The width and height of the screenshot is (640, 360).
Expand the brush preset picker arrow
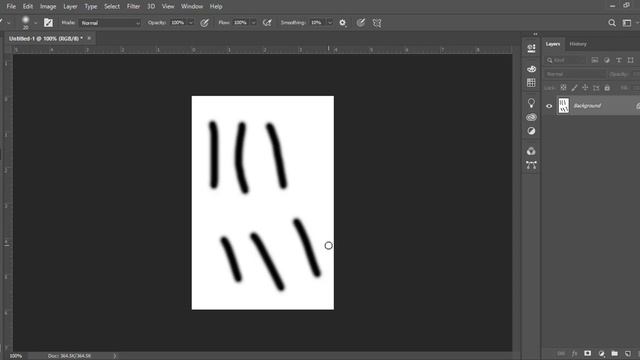tap(36, 23)
